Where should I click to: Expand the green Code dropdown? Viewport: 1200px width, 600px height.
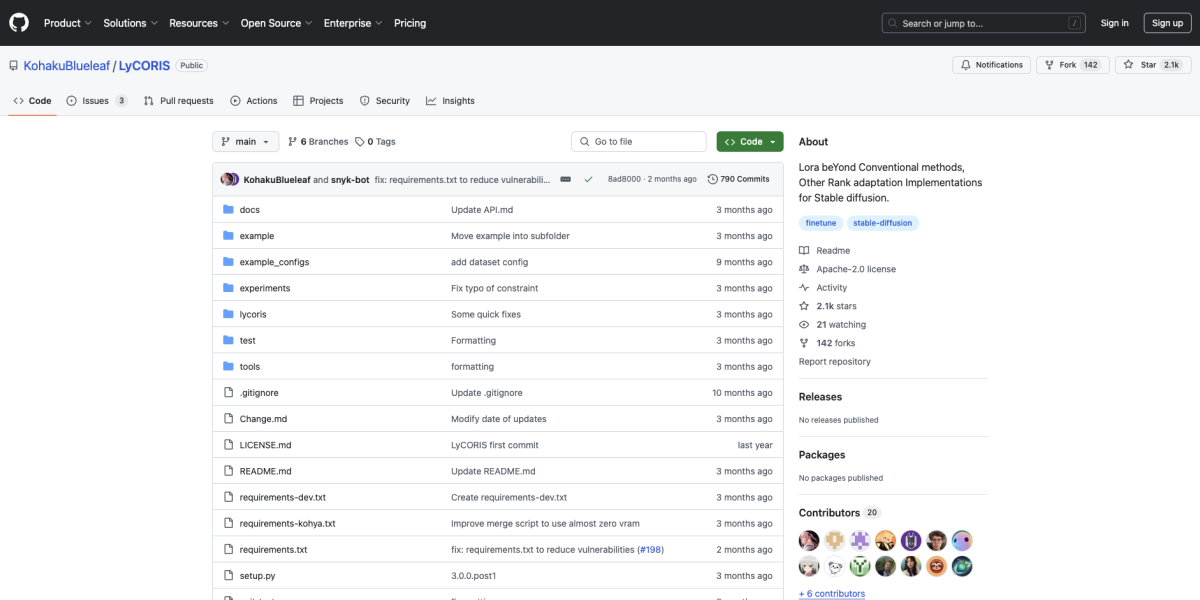pos(749,142)
